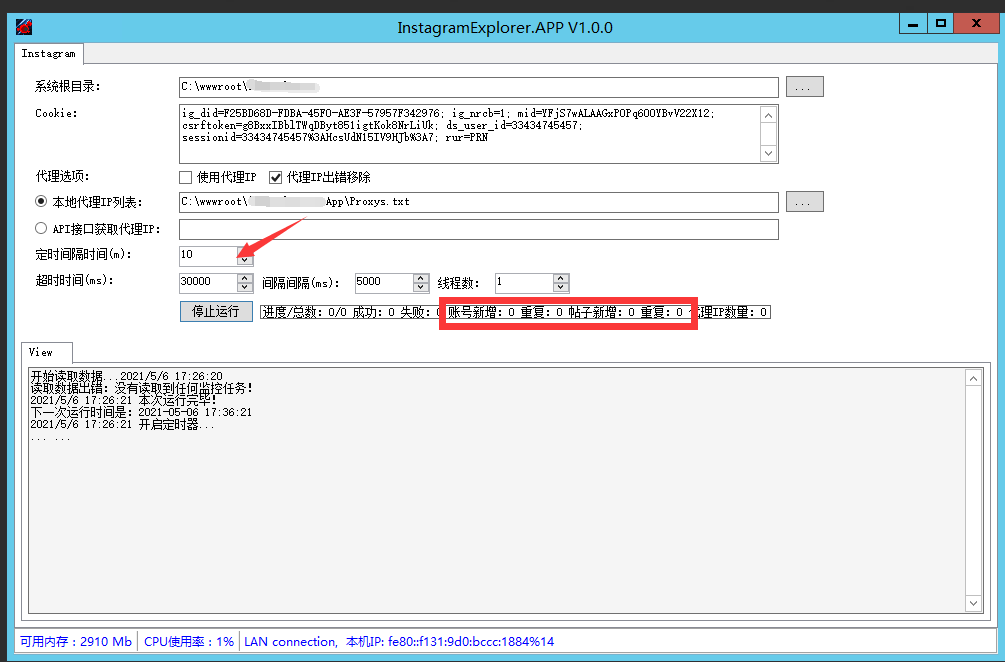
Task: Click the 代理选项 label
Action: coord(62,176)
